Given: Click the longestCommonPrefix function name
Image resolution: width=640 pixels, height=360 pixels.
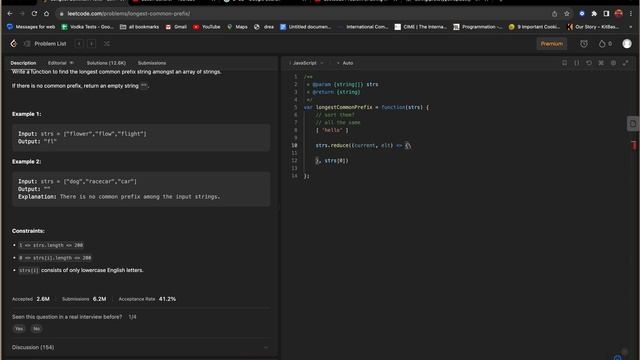Looking at the screenshot, I should coord(344,107).
